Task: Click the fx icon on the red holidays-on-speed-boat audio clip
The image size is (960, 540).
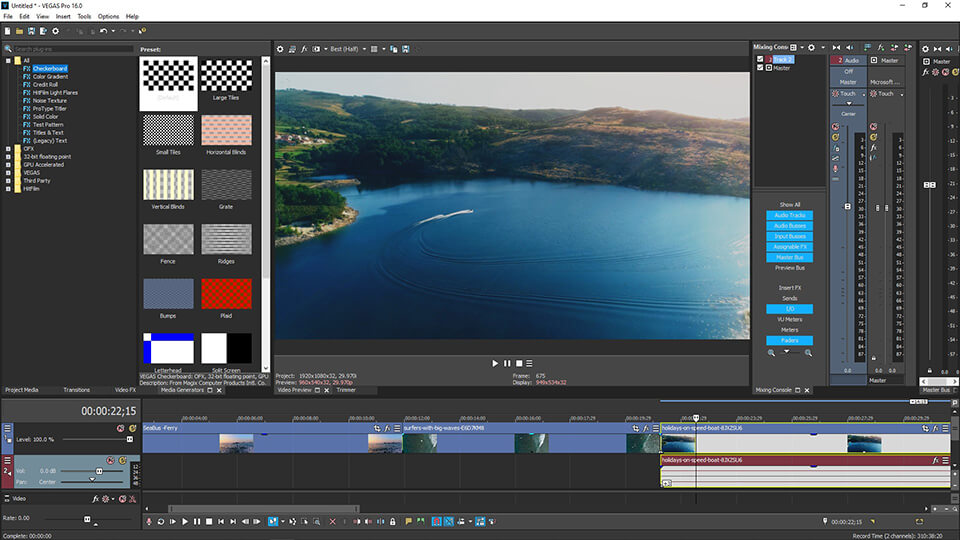Action: click(x=936, y=460)
